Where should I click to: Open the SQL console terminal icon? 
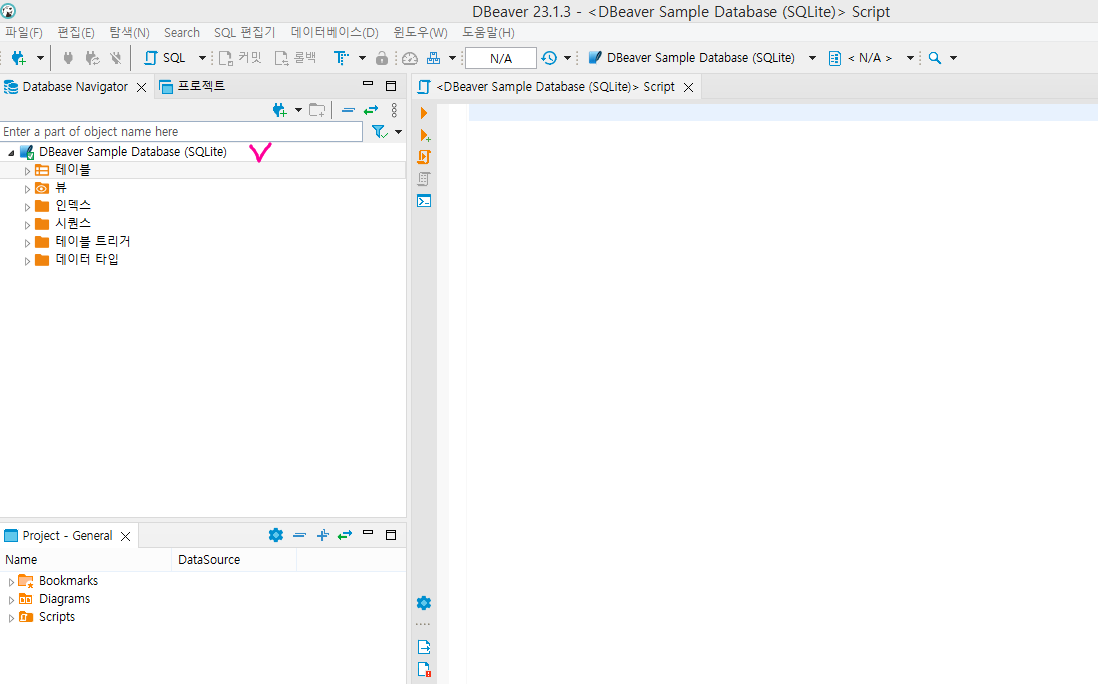(x=424, y=201)
